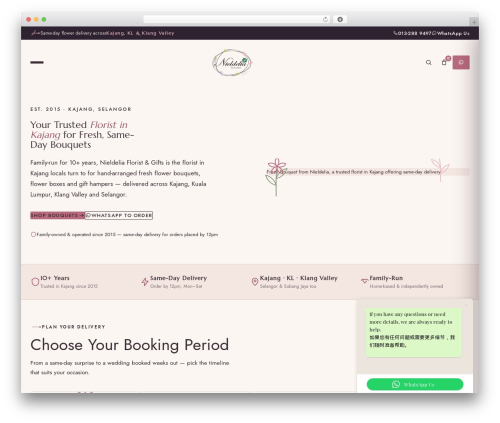Click the browser download indicator icon

[340, 19]
